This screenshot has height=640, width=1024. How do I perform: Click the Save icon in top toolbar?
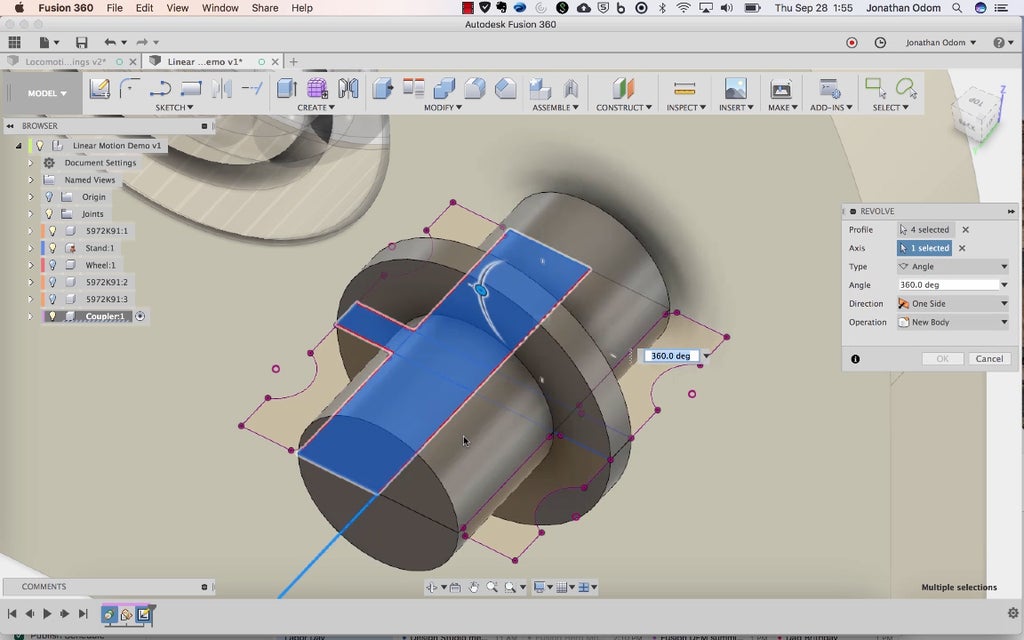click(x=81, y=43)
